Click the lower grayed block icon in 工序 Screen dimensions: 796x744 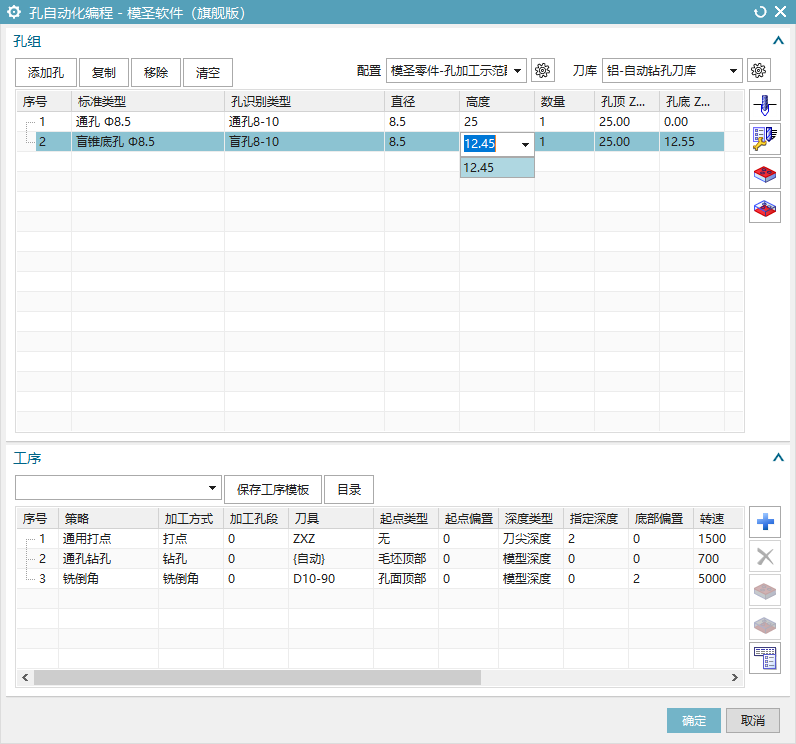(765, 624)
